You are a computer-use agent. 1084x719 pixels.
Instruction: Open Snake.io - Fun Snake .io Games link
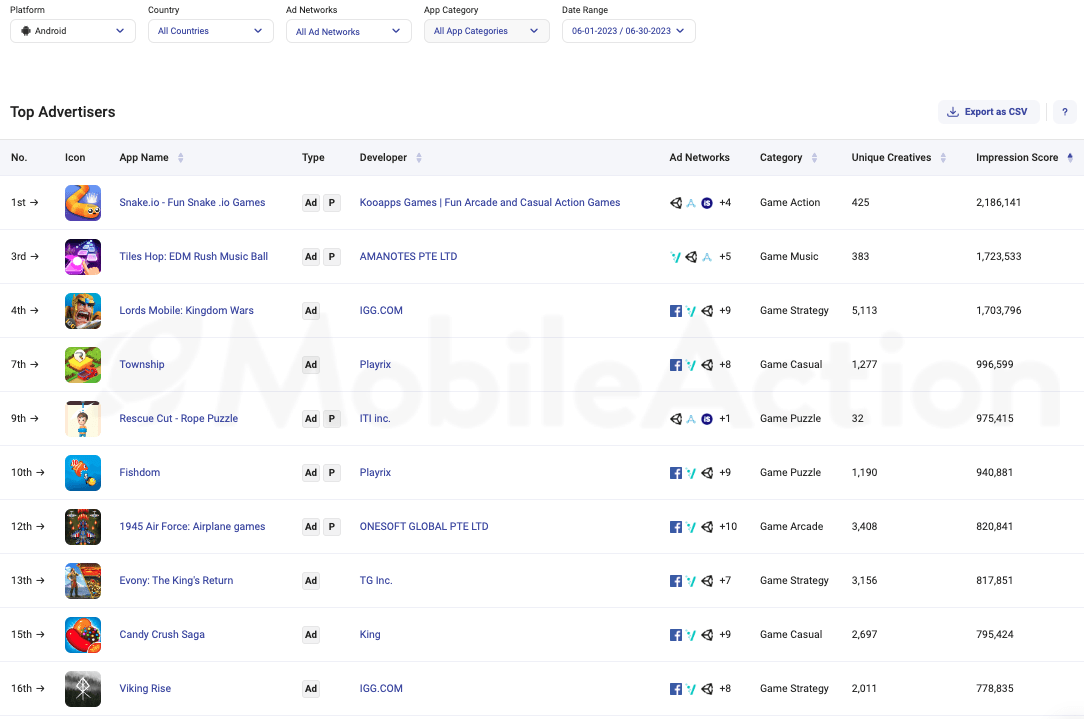pos(192,203)
